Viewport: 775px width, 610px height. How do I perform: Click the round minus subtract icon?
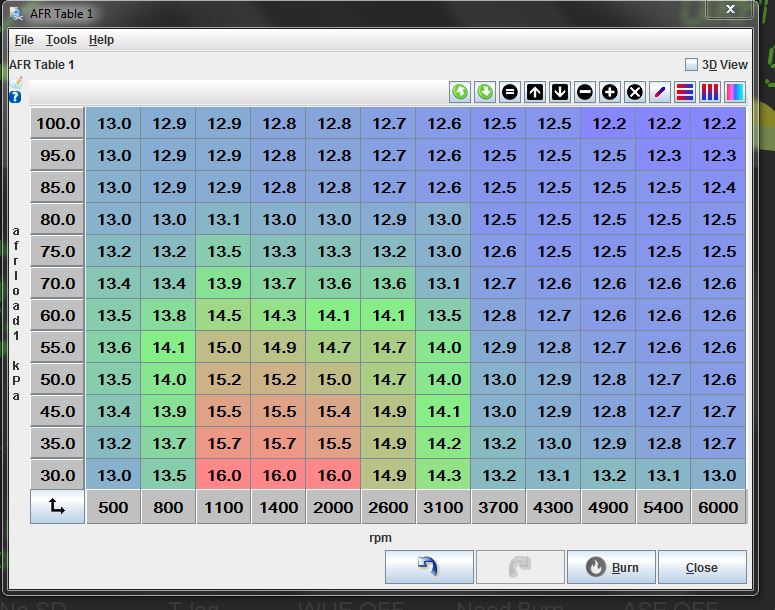coord(585,92)
